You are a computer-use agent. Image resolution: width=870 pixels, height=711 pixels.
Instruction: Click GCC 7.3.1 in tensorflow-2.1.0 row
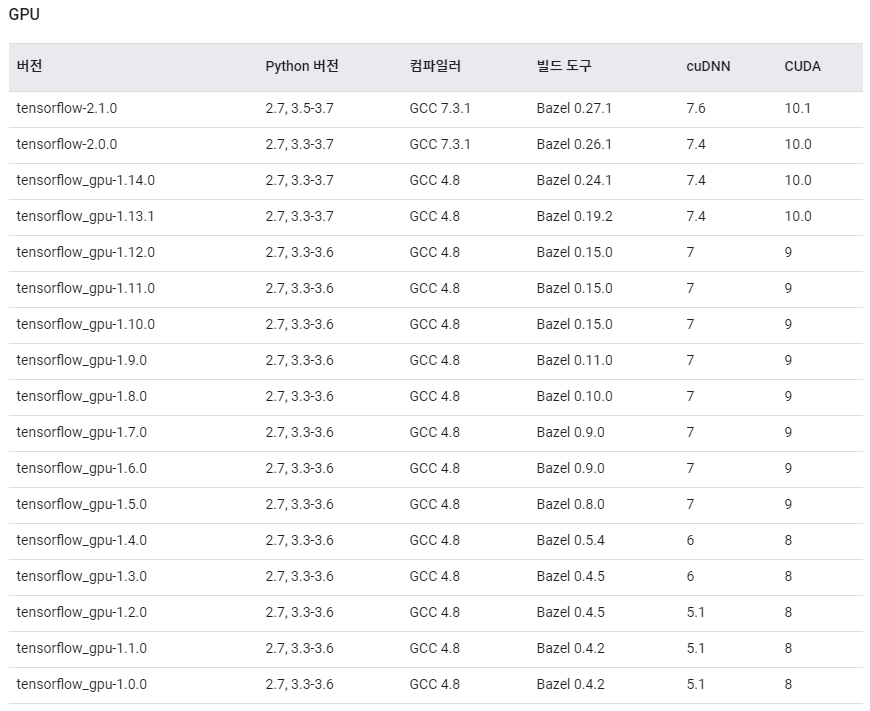pyautogui.click(x=440, y=108)
